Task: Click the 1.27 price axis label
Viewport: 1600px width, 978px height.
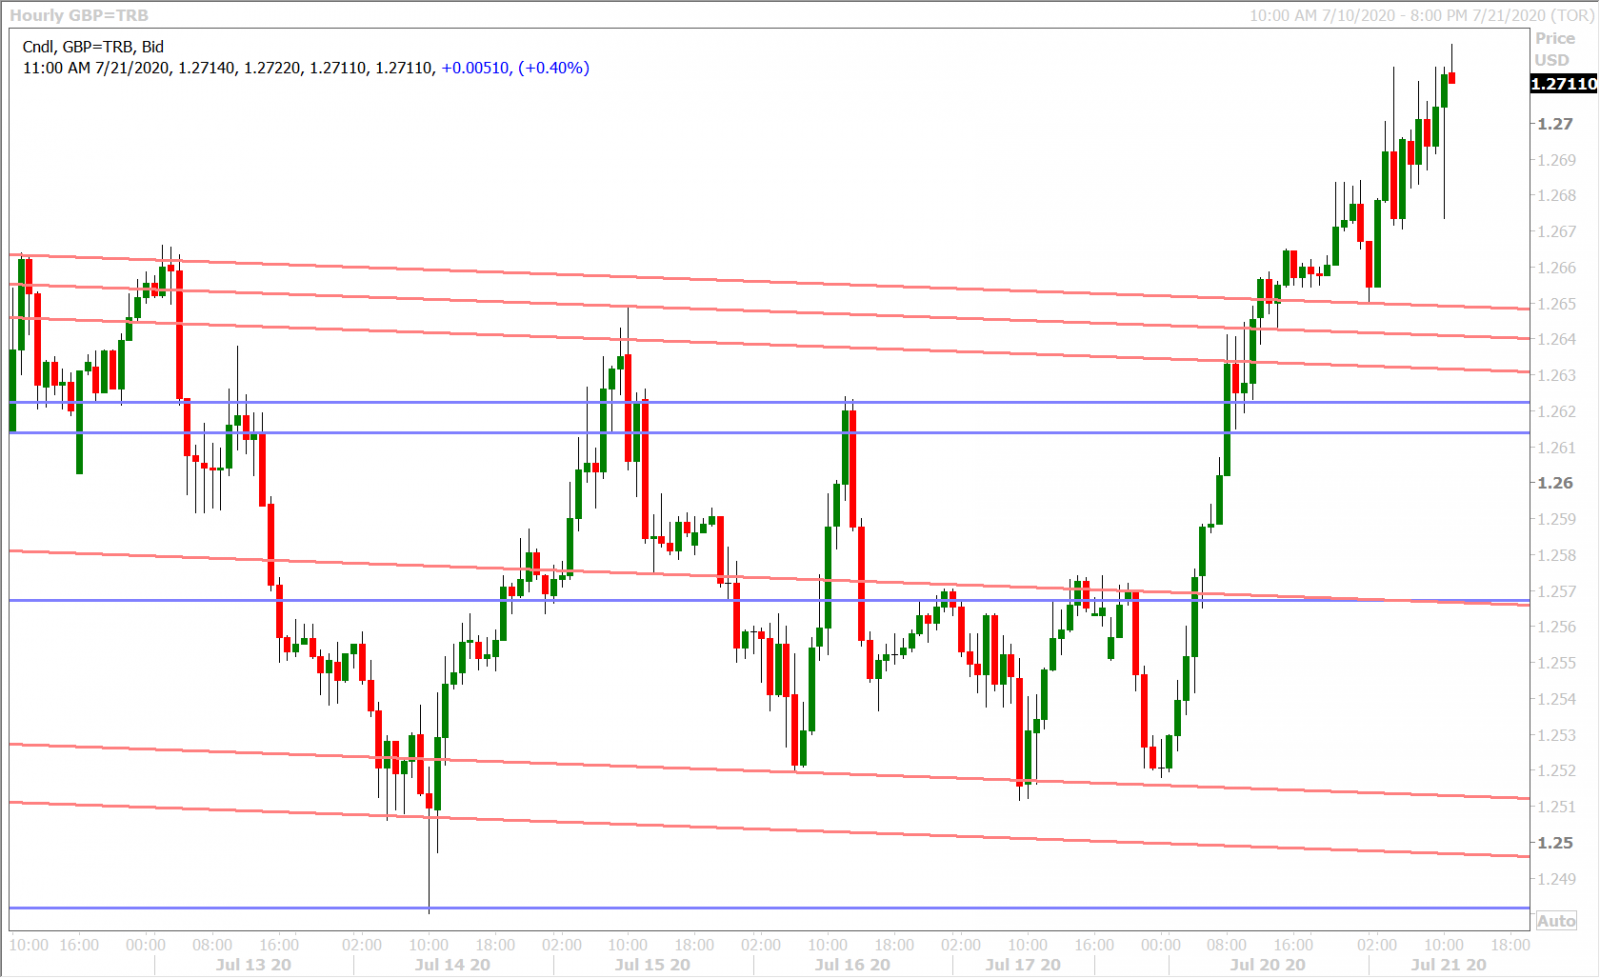Action: (1555, 124)
